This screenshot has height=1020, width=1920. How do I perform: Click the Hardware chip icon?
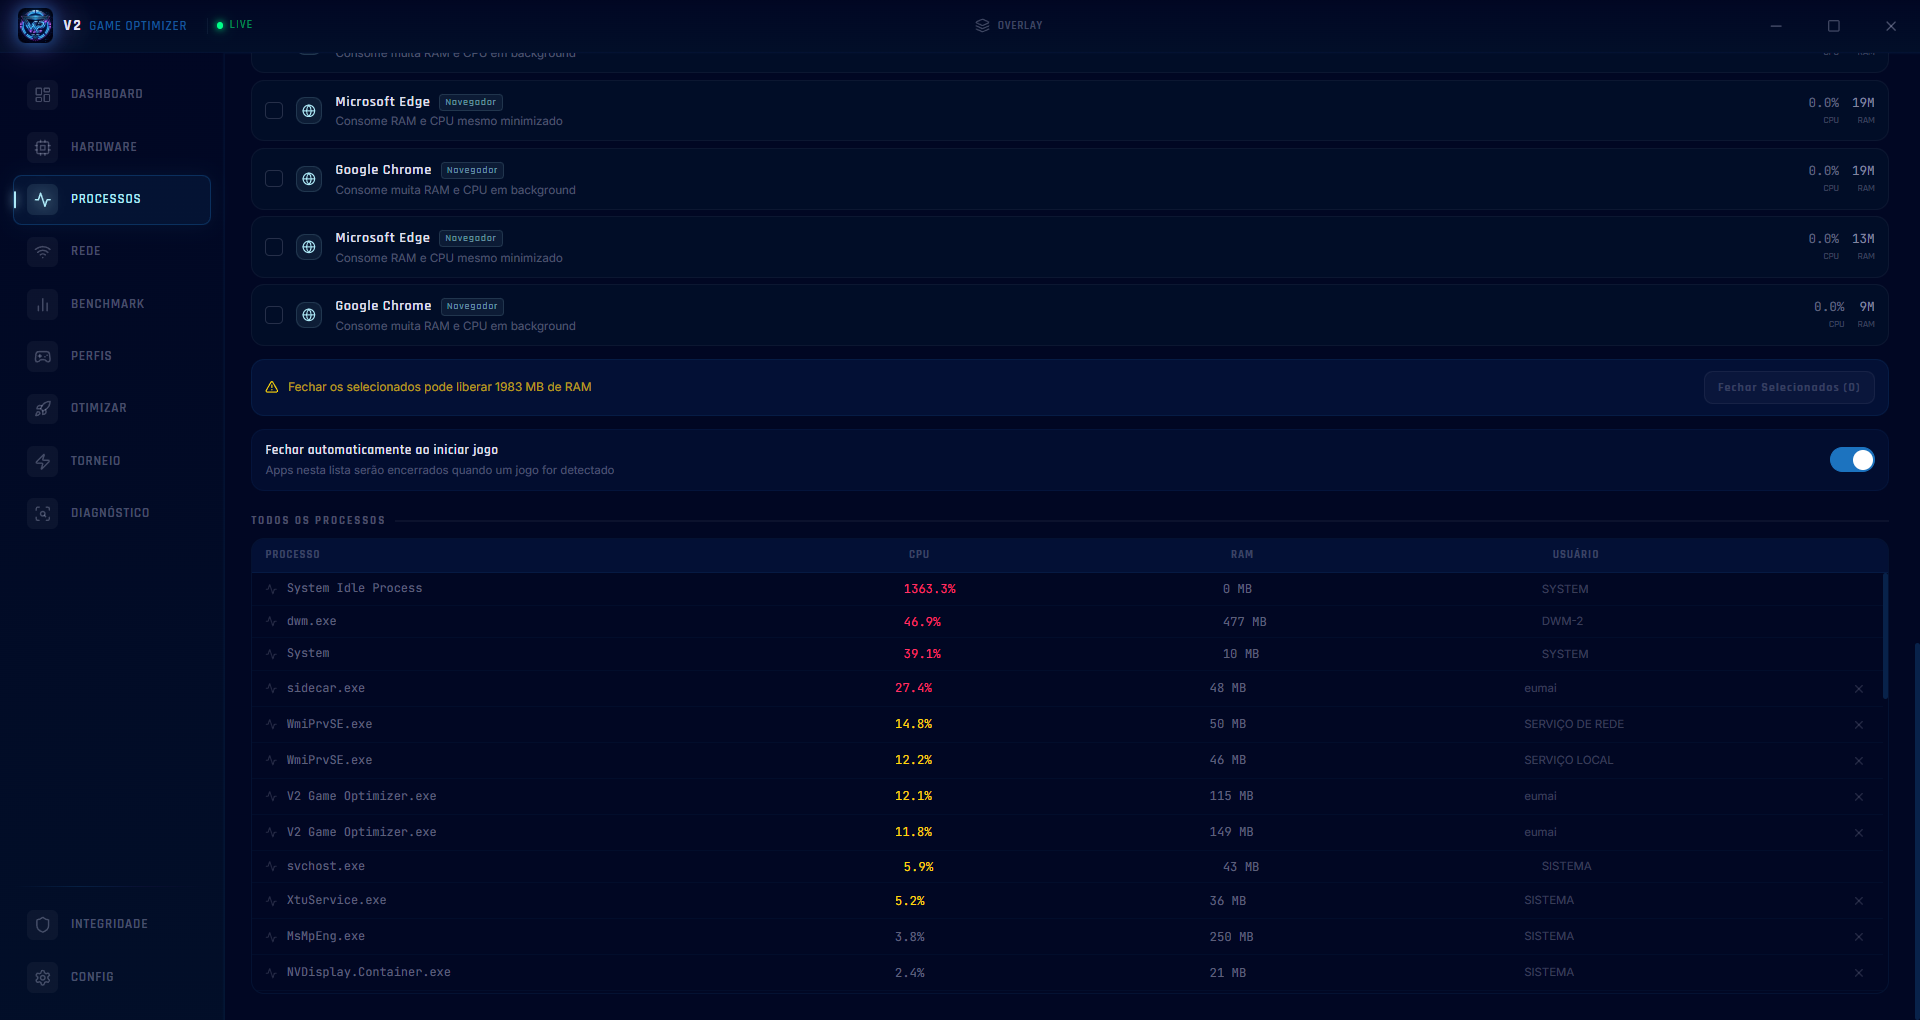tap(42, 147)
